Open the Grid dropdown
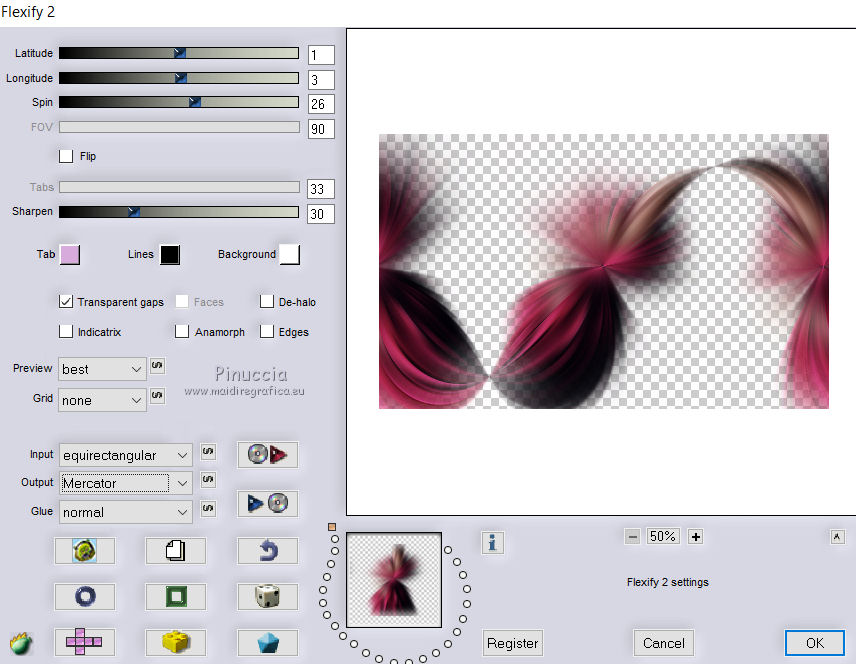856x664 pixels. (102, 400)
